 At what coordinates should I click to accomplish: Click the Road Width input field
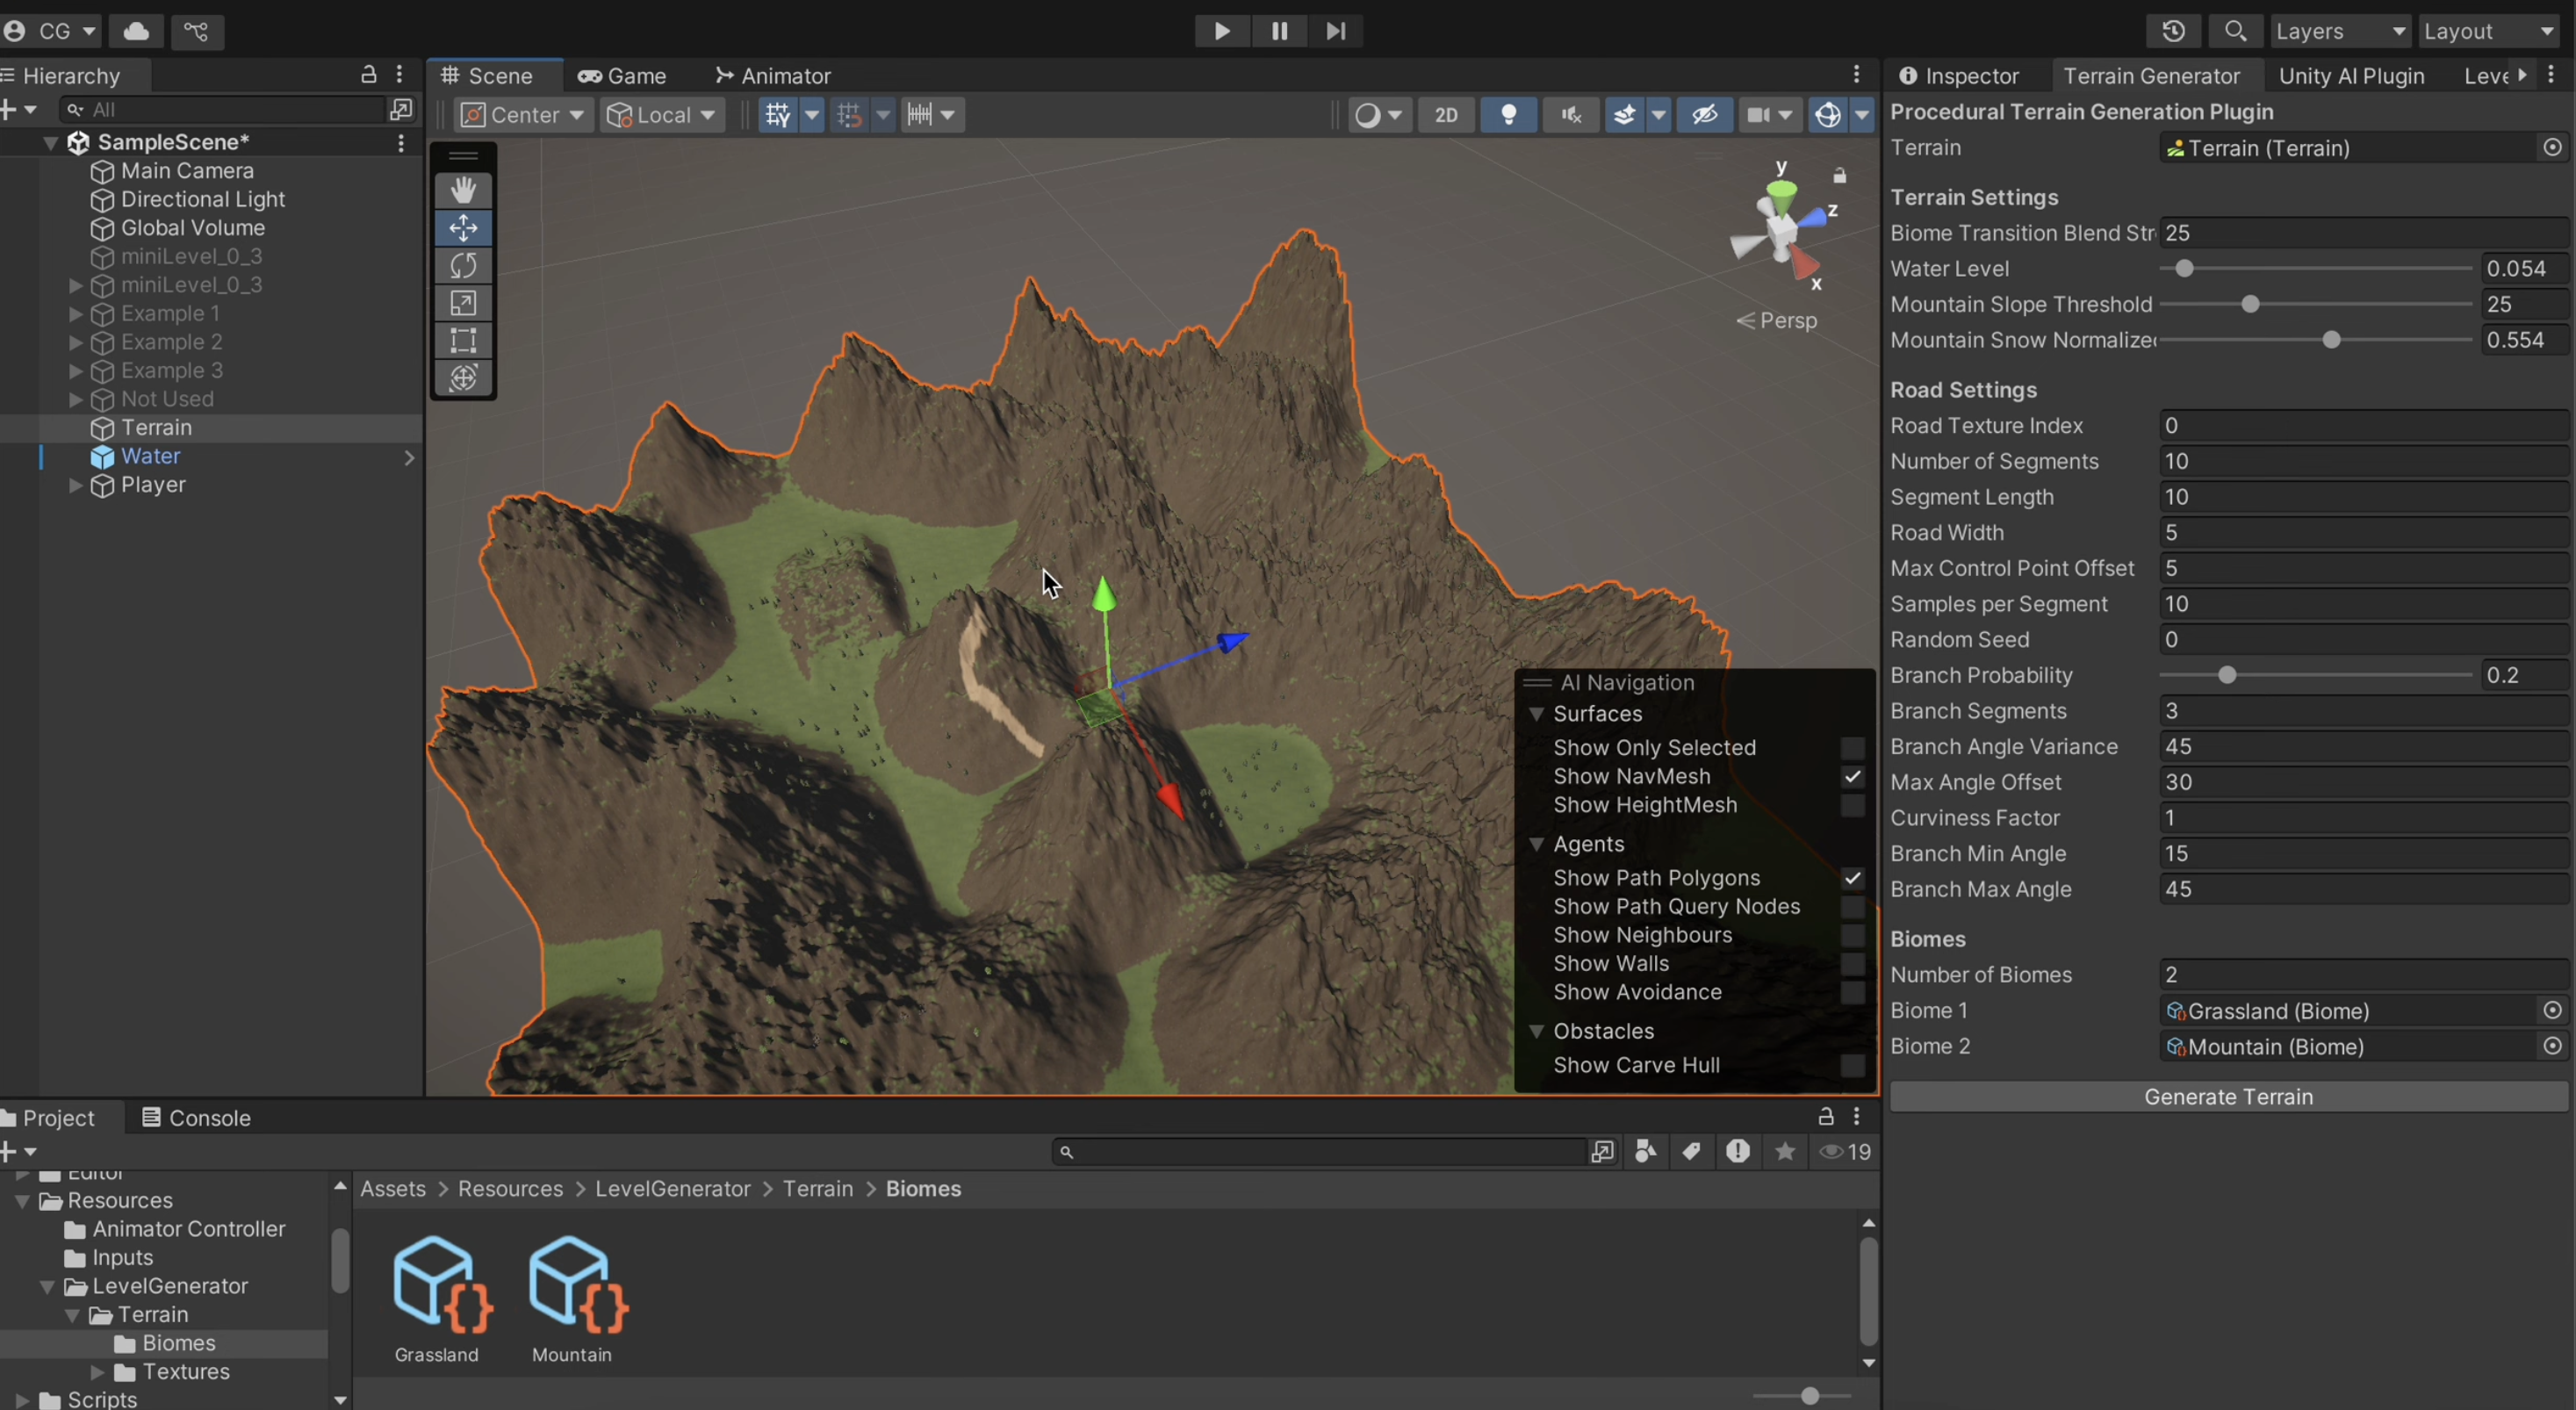click(2364, 533)
